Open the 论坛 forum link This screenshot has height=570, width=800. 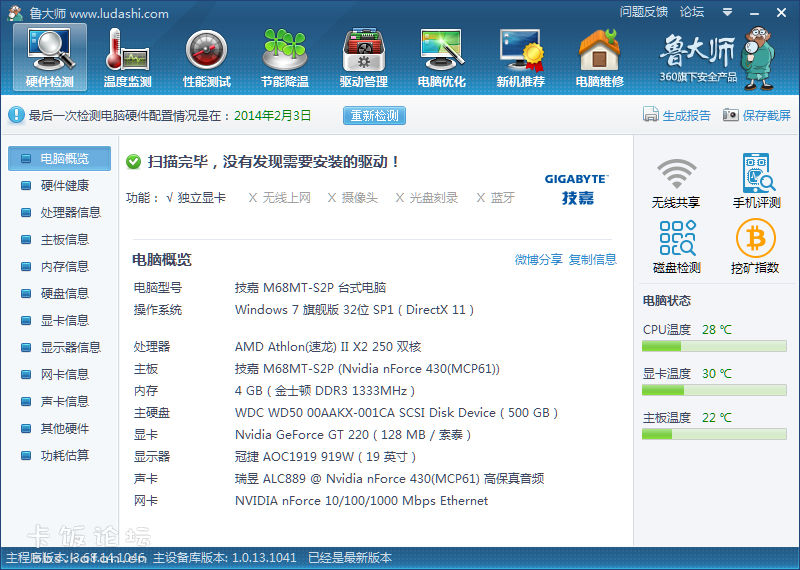click(692, 12)
